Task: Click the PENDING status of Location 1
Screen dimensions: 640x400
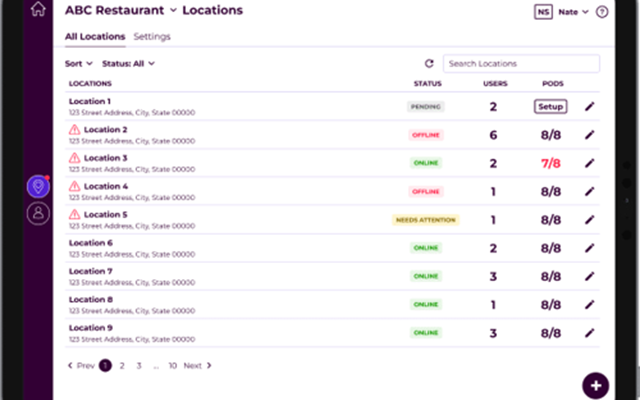Action: point(426,107)
